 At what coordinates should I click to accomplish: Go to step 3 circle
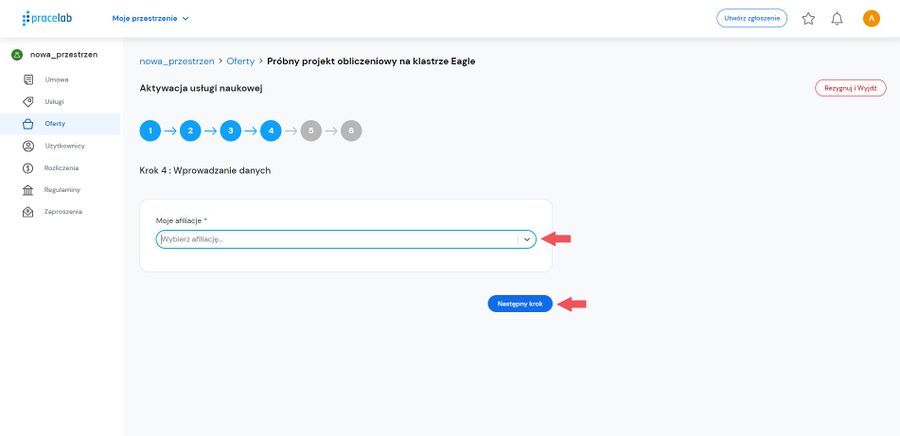pos(231,131)
